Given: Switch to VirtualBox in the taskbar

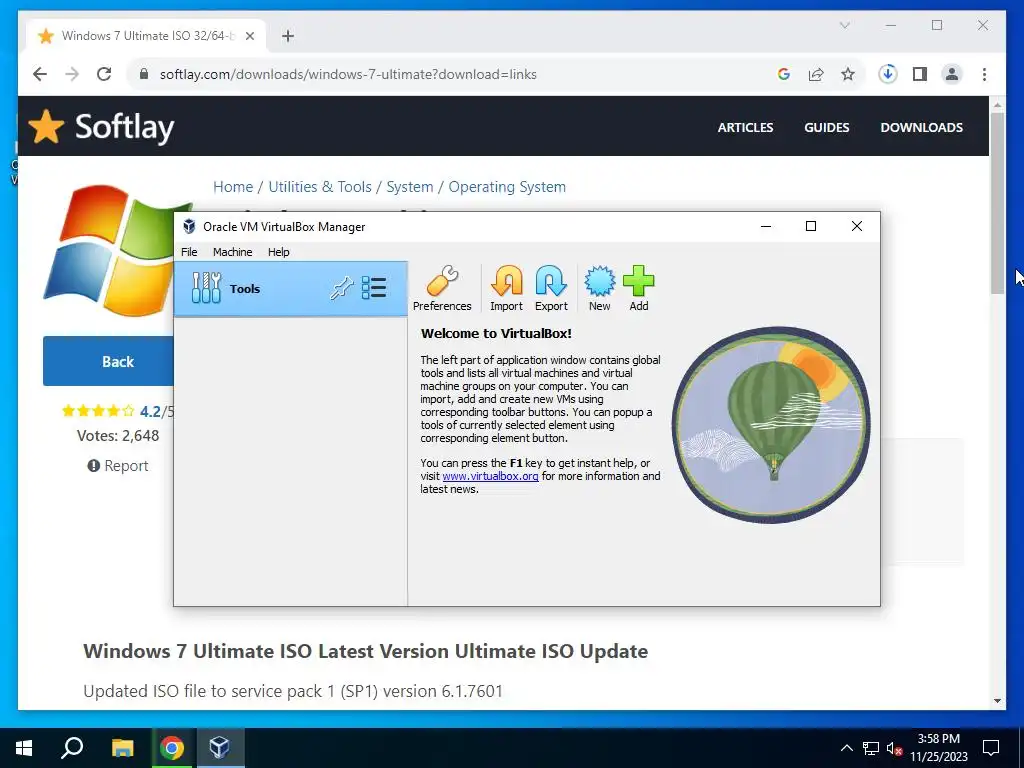Looking at the screenshot, I should pyautogui.click(x=219, y=748).
